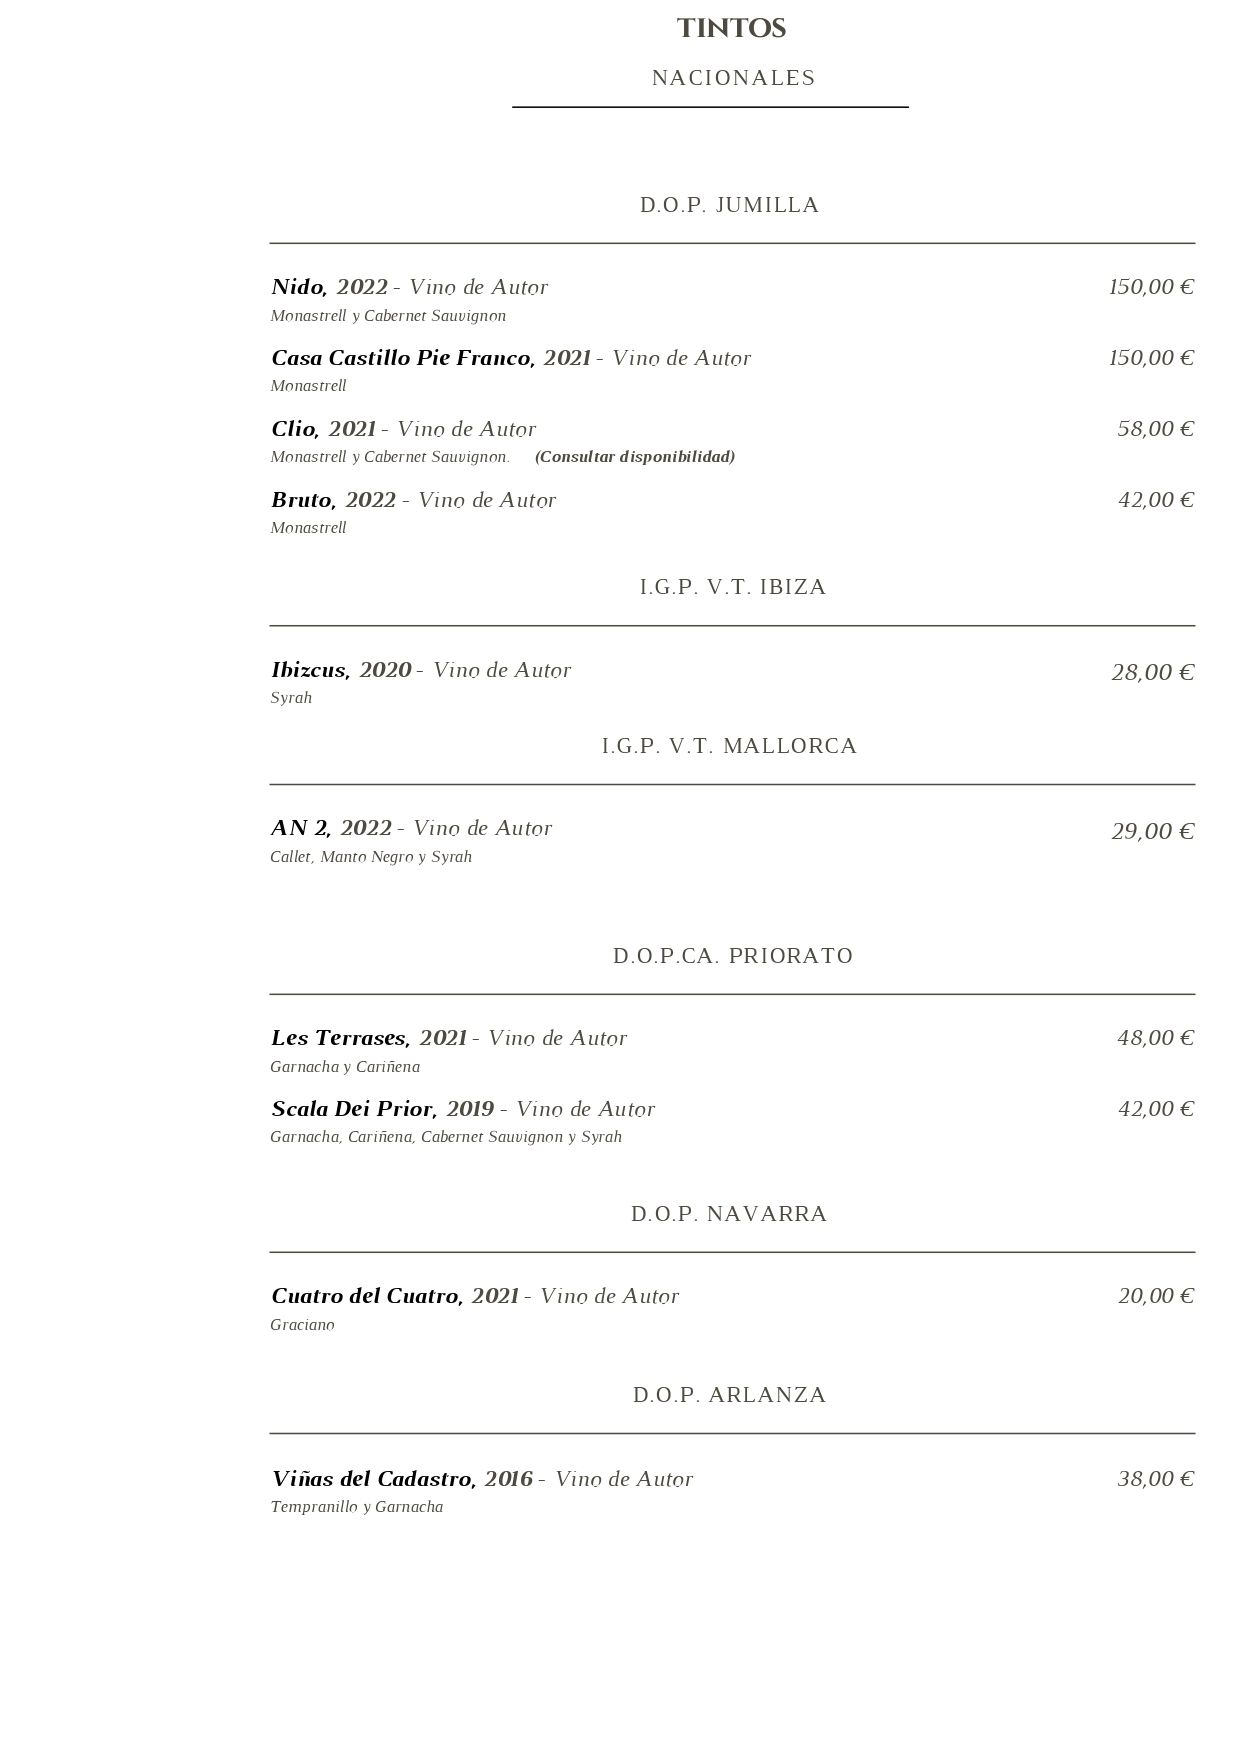The height and width of the screenshot is (1755, 1242).
Task: Click the 28,00 € Ibizcus price
Action: click(x=1152, y=672)
